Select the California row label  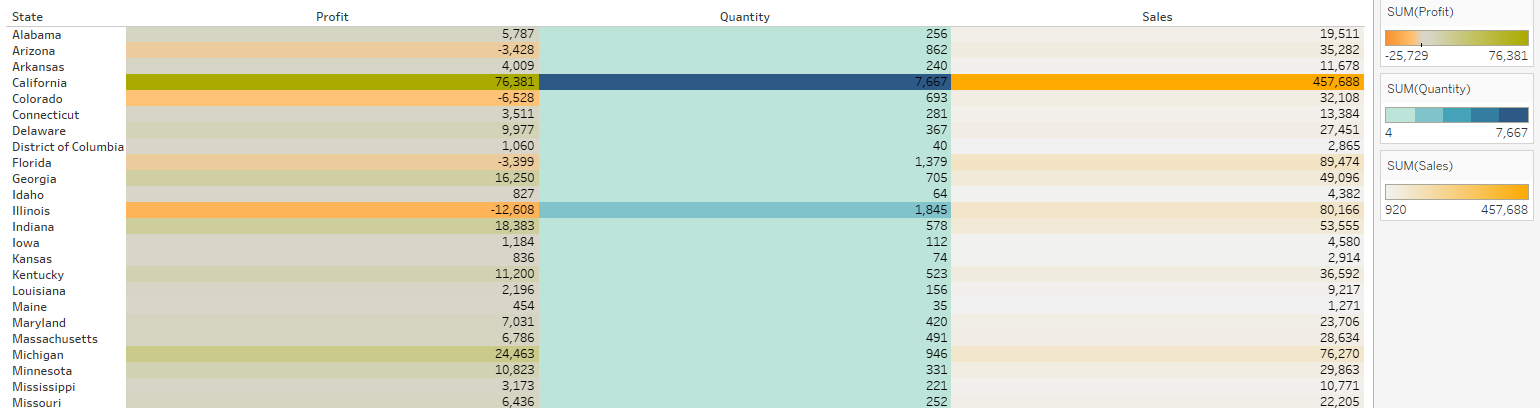click(x=38, y=83)
